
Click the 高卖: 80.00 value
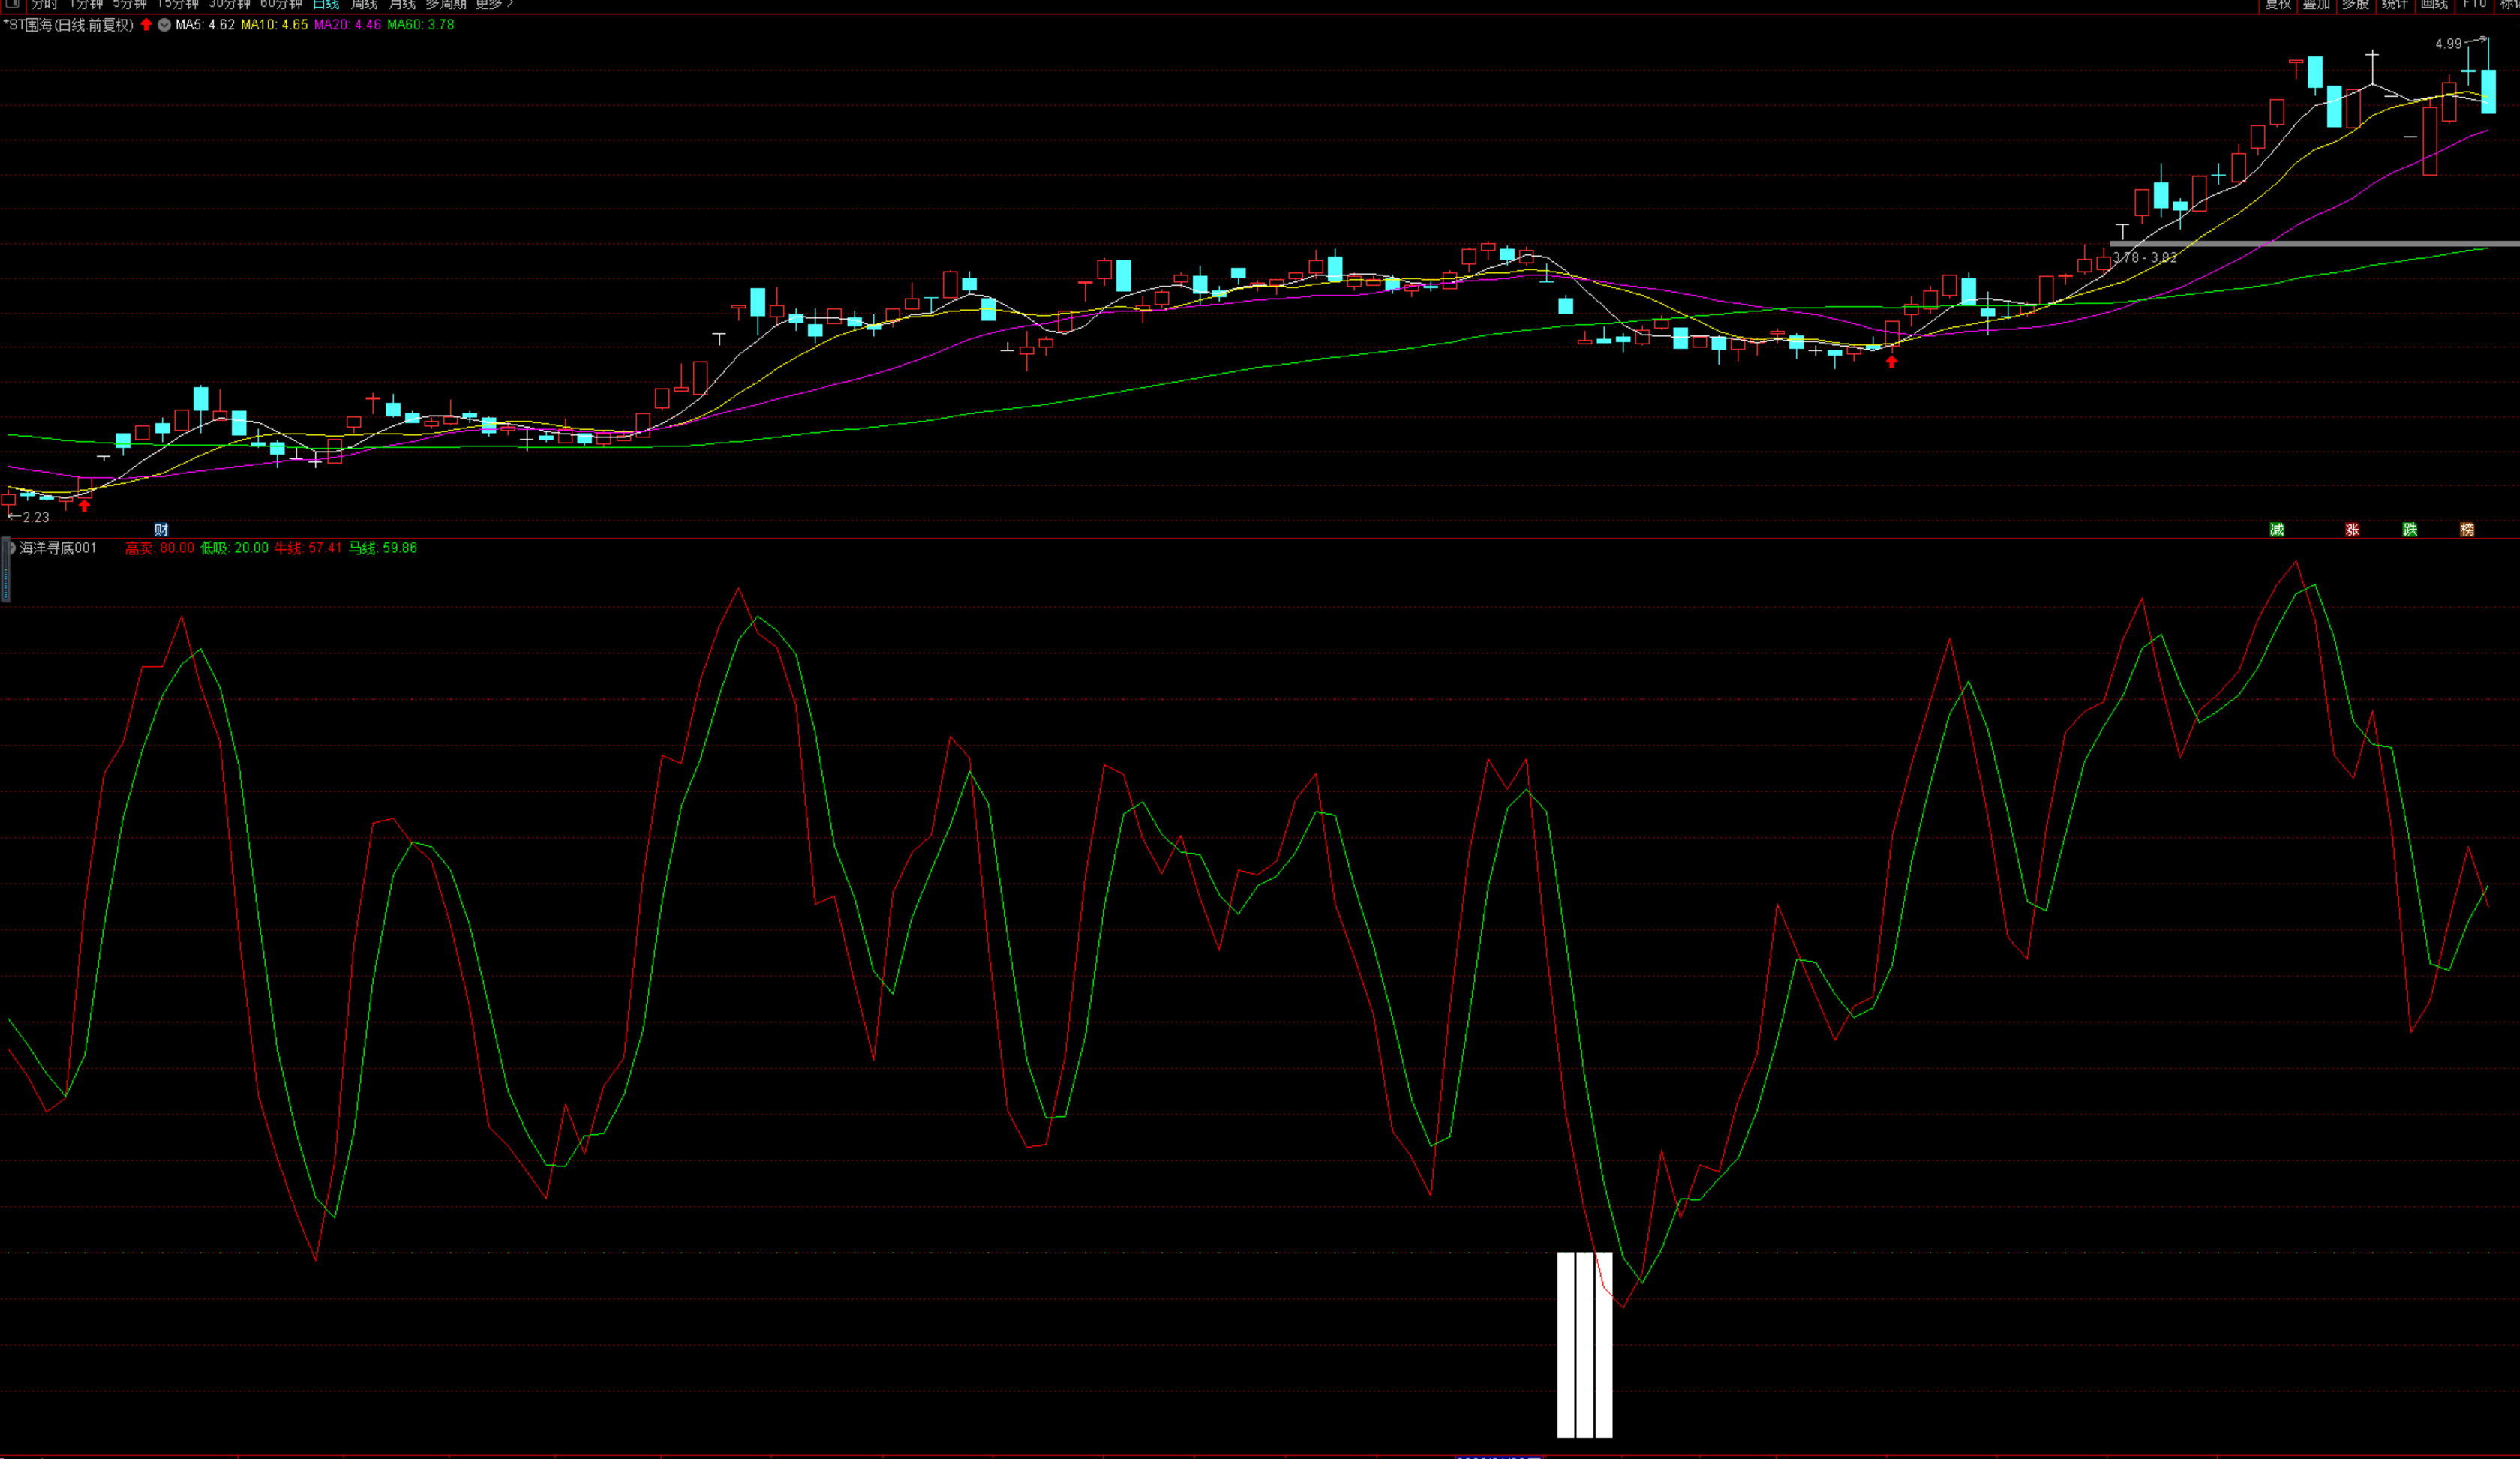click(160, 548)
